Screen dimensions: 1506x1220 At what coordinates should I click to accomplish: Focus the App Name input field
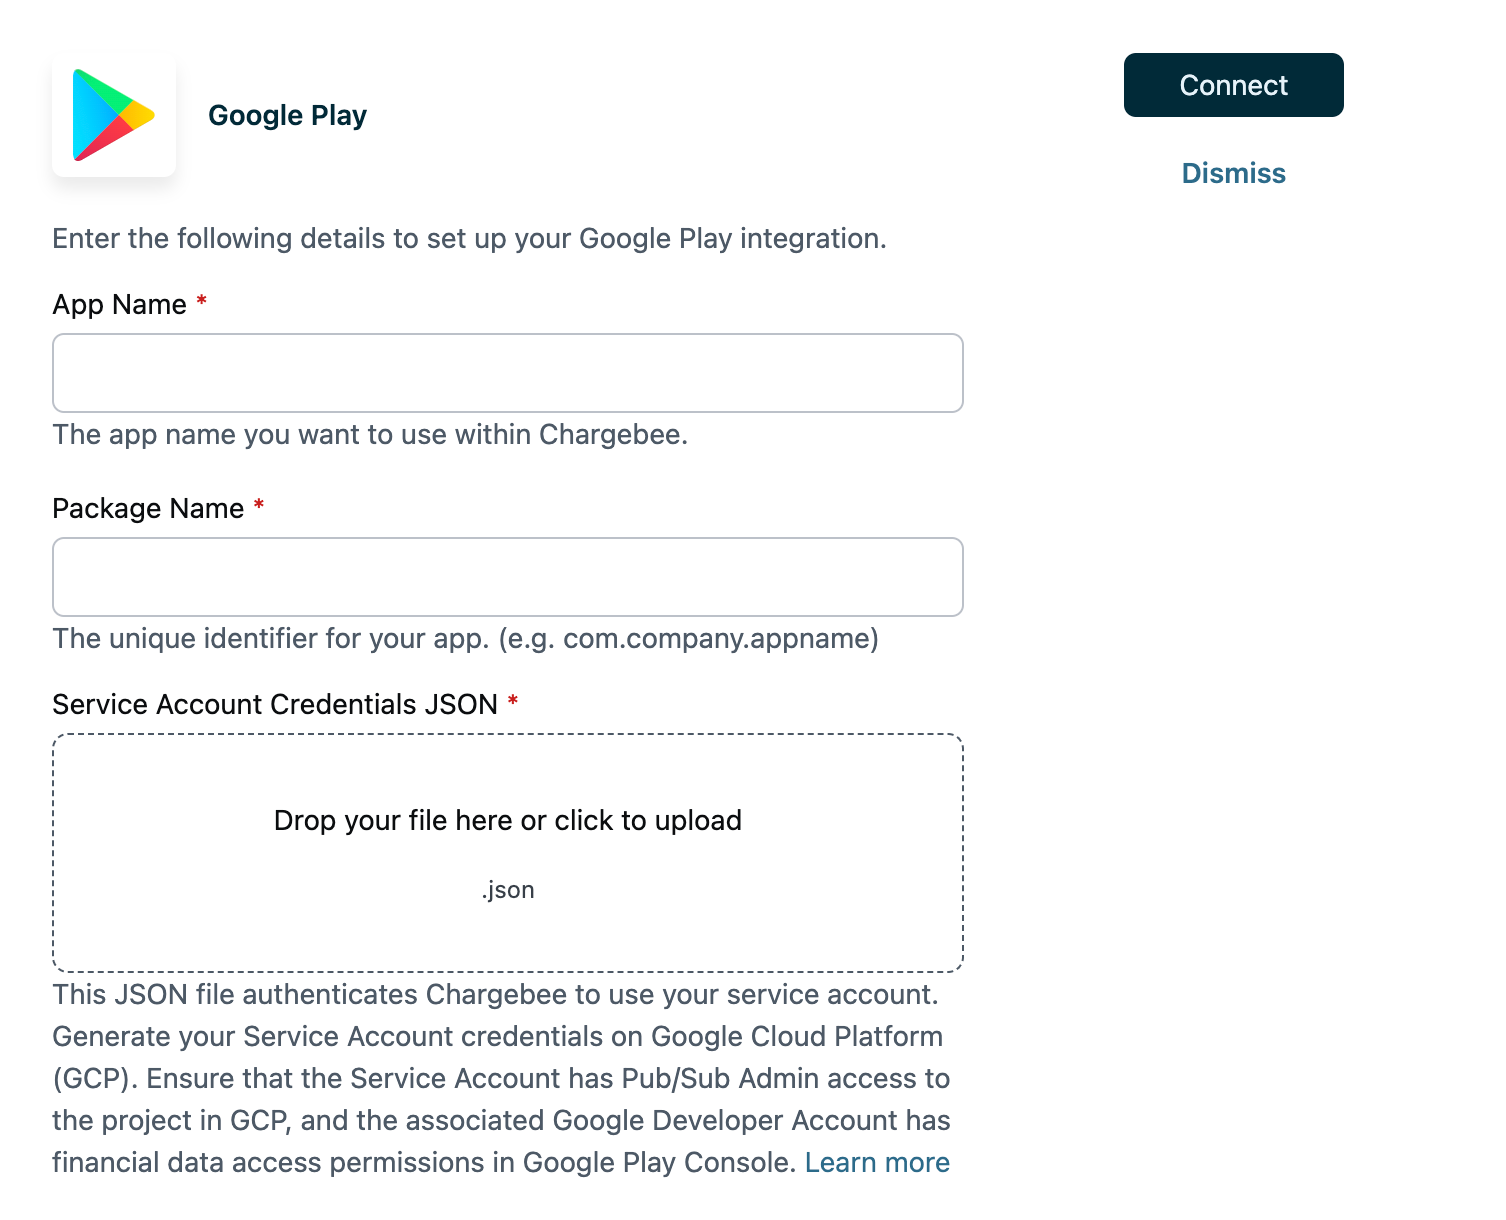(x=507, y=373)
